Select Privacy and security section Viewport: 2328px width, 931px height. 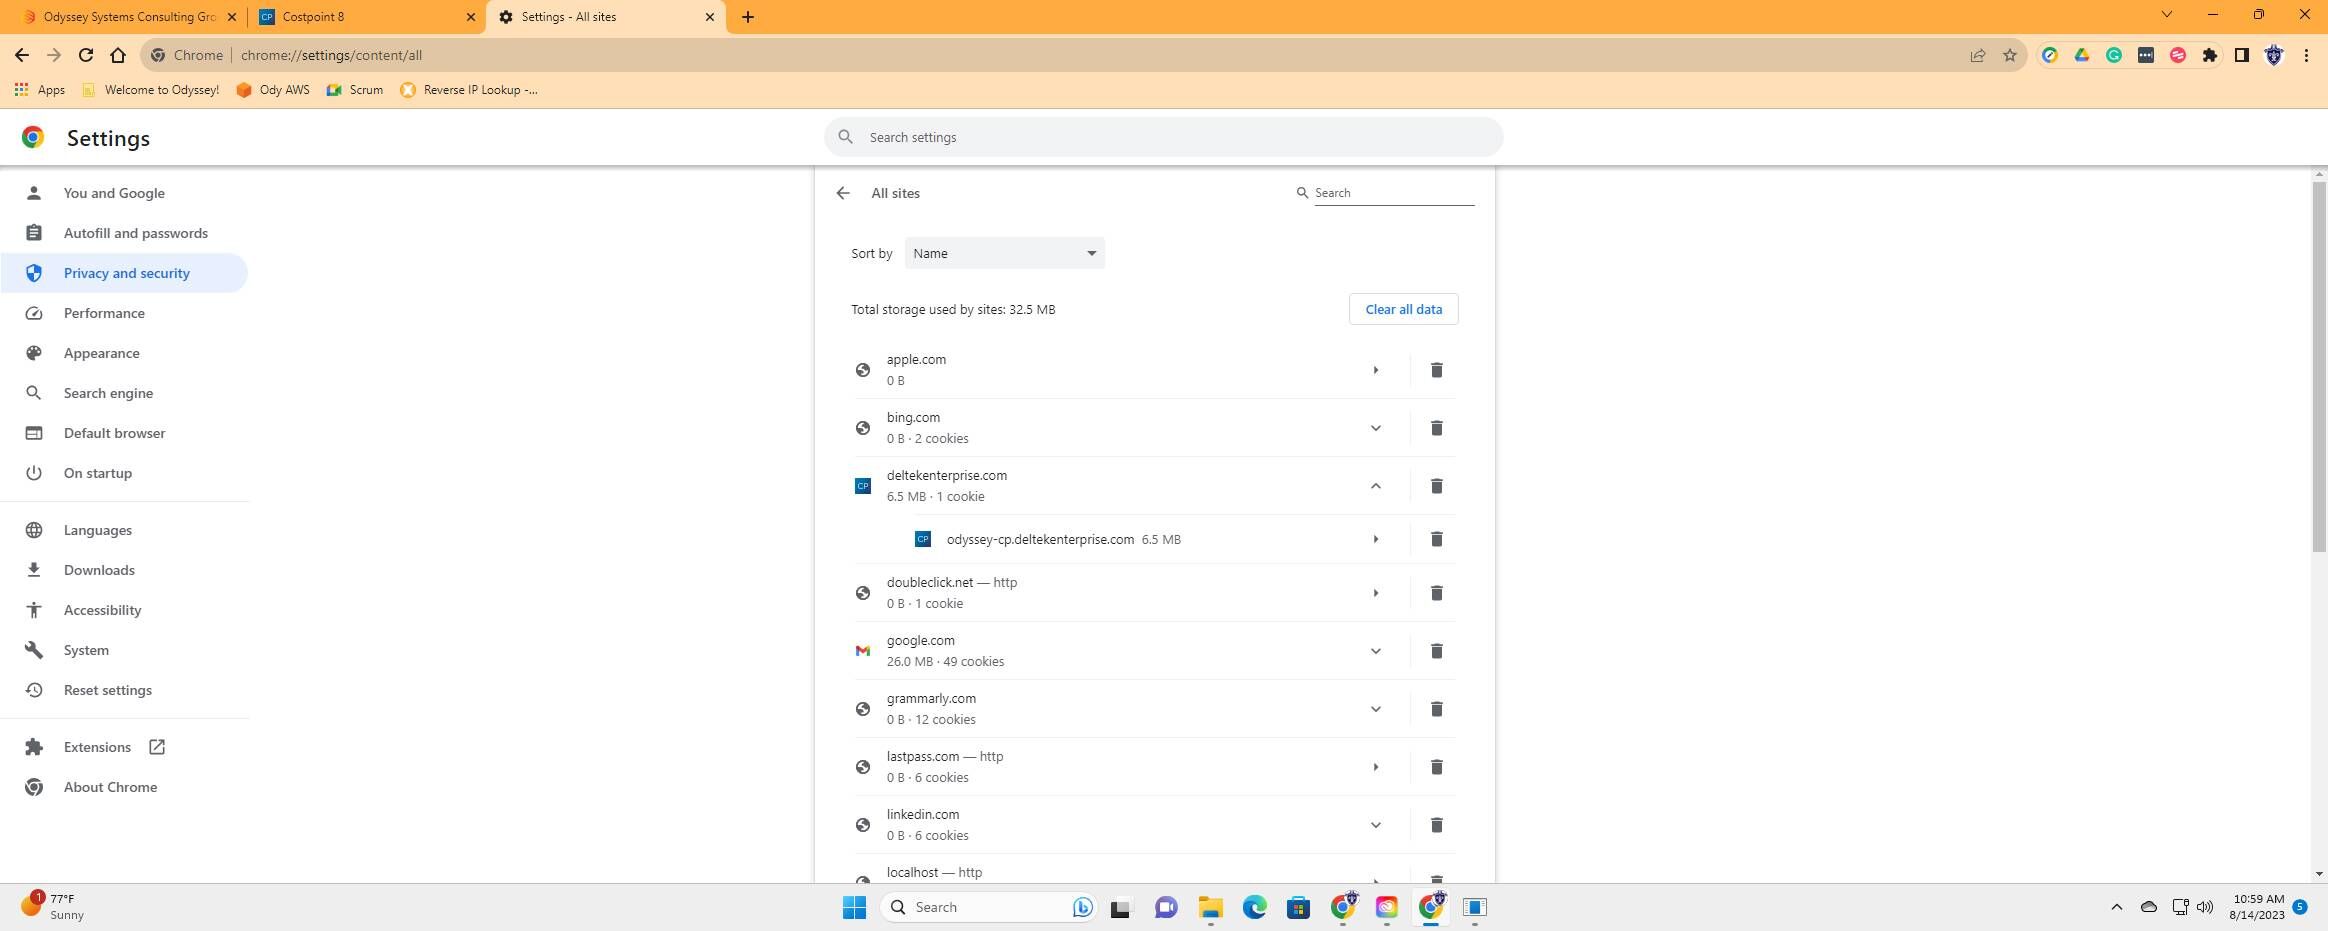(x=124, y=273)
